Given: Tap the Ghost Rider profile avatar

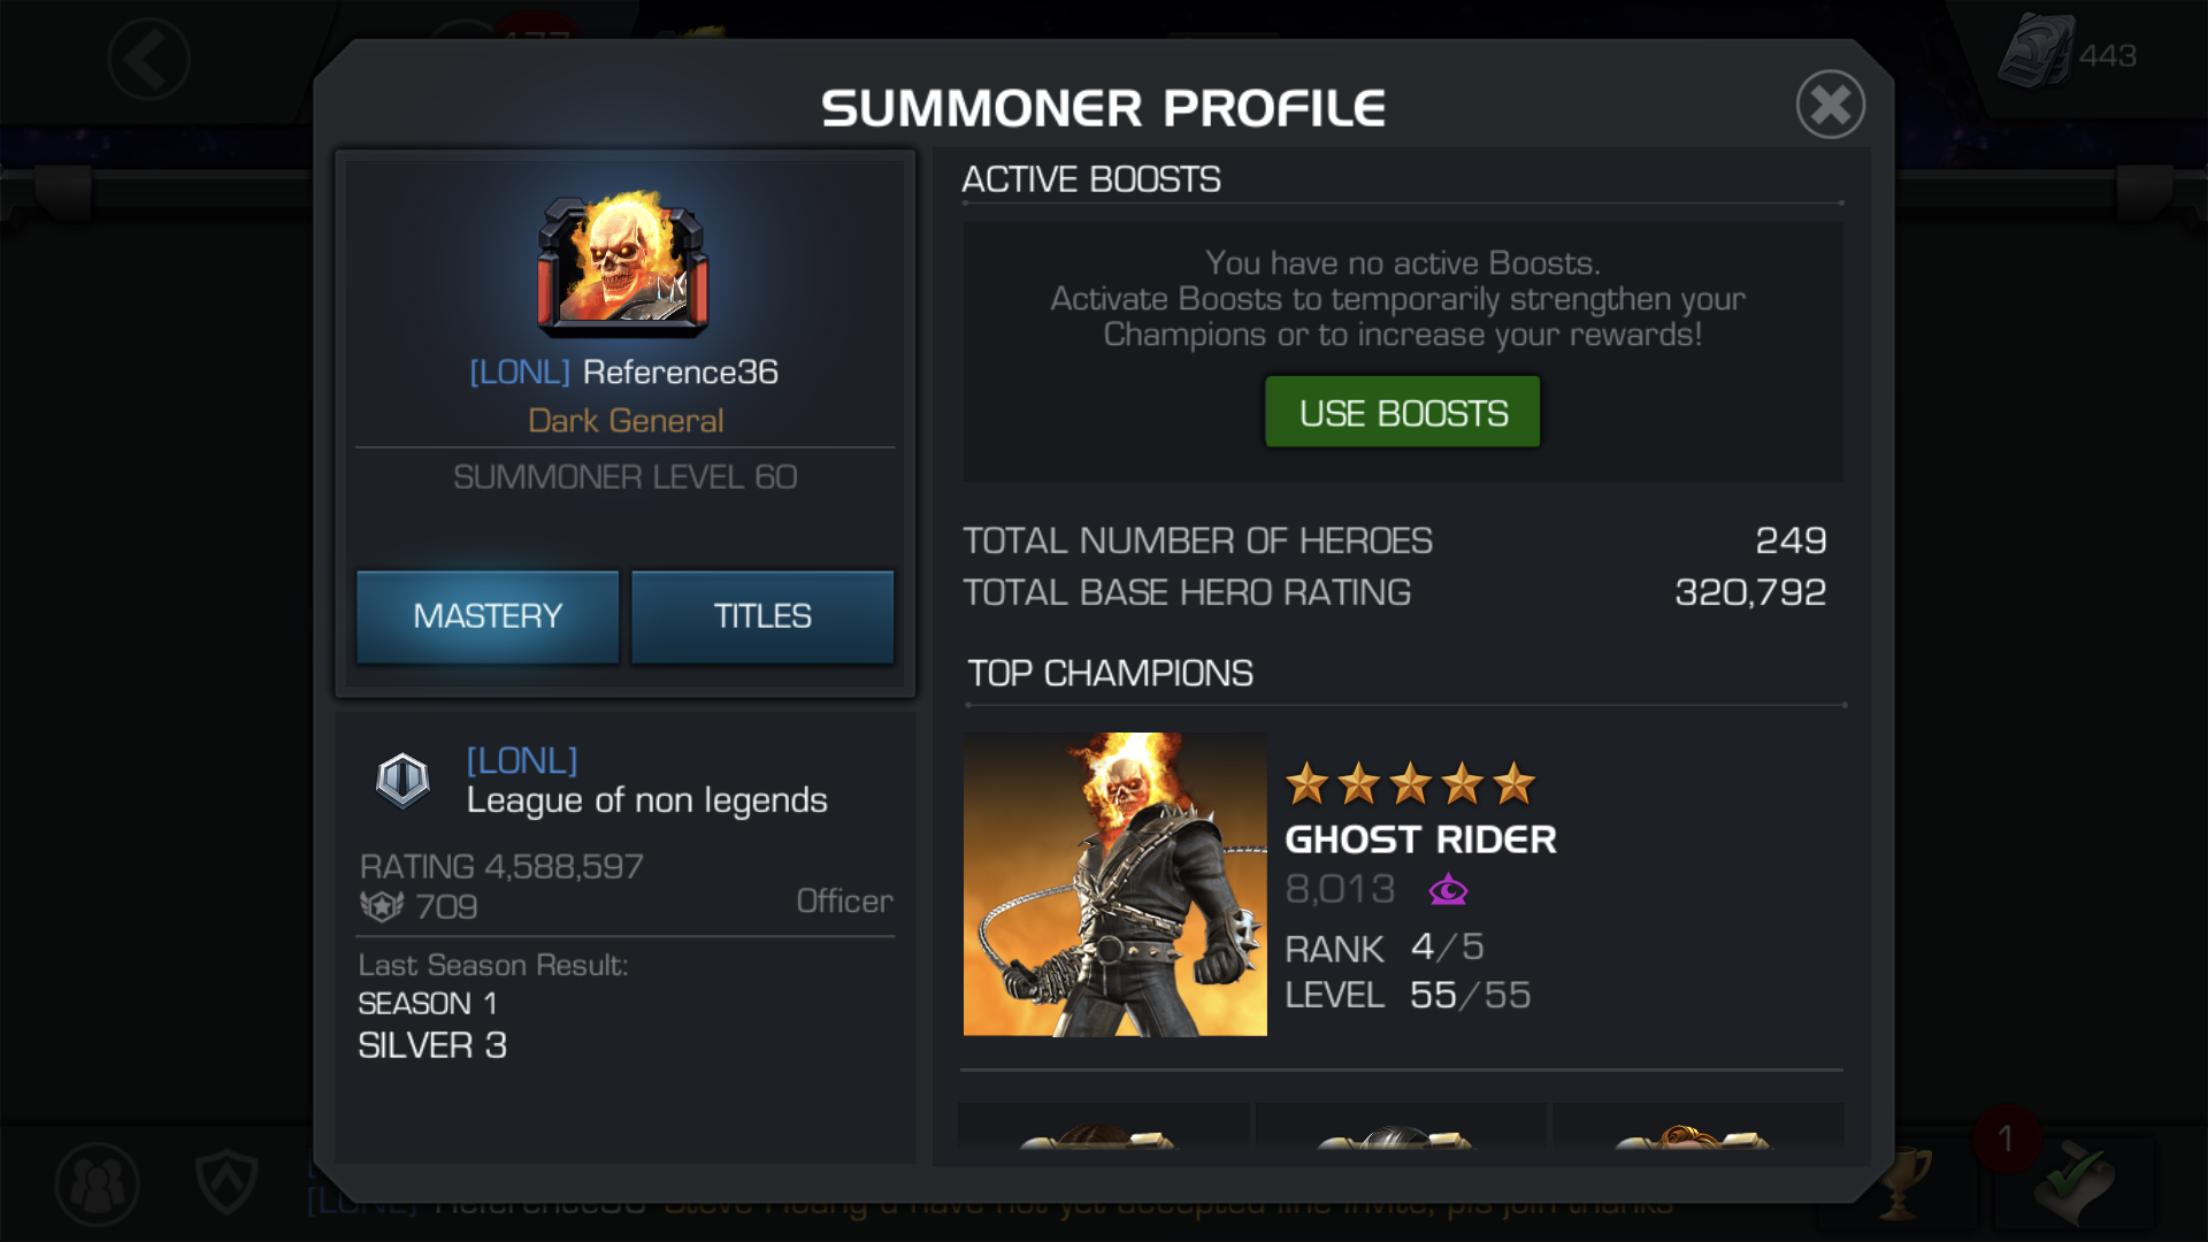Looking at the screenshot, I should coord(624,264).
